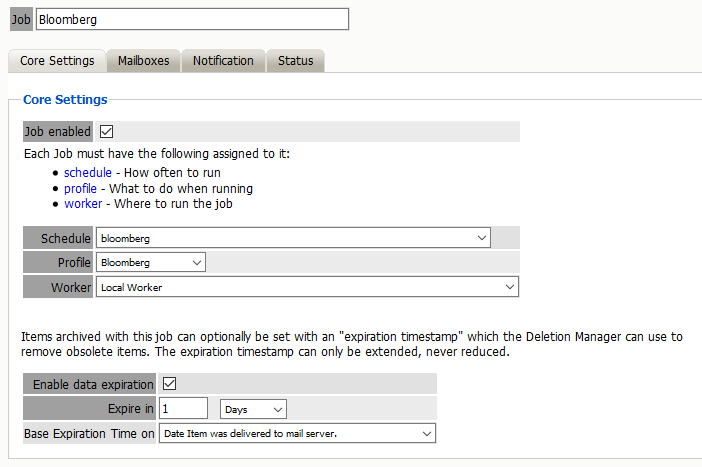This screenshot has width=702, height=467.
Task: Click the Profile dropdown arrow
Action: (197, 262)
